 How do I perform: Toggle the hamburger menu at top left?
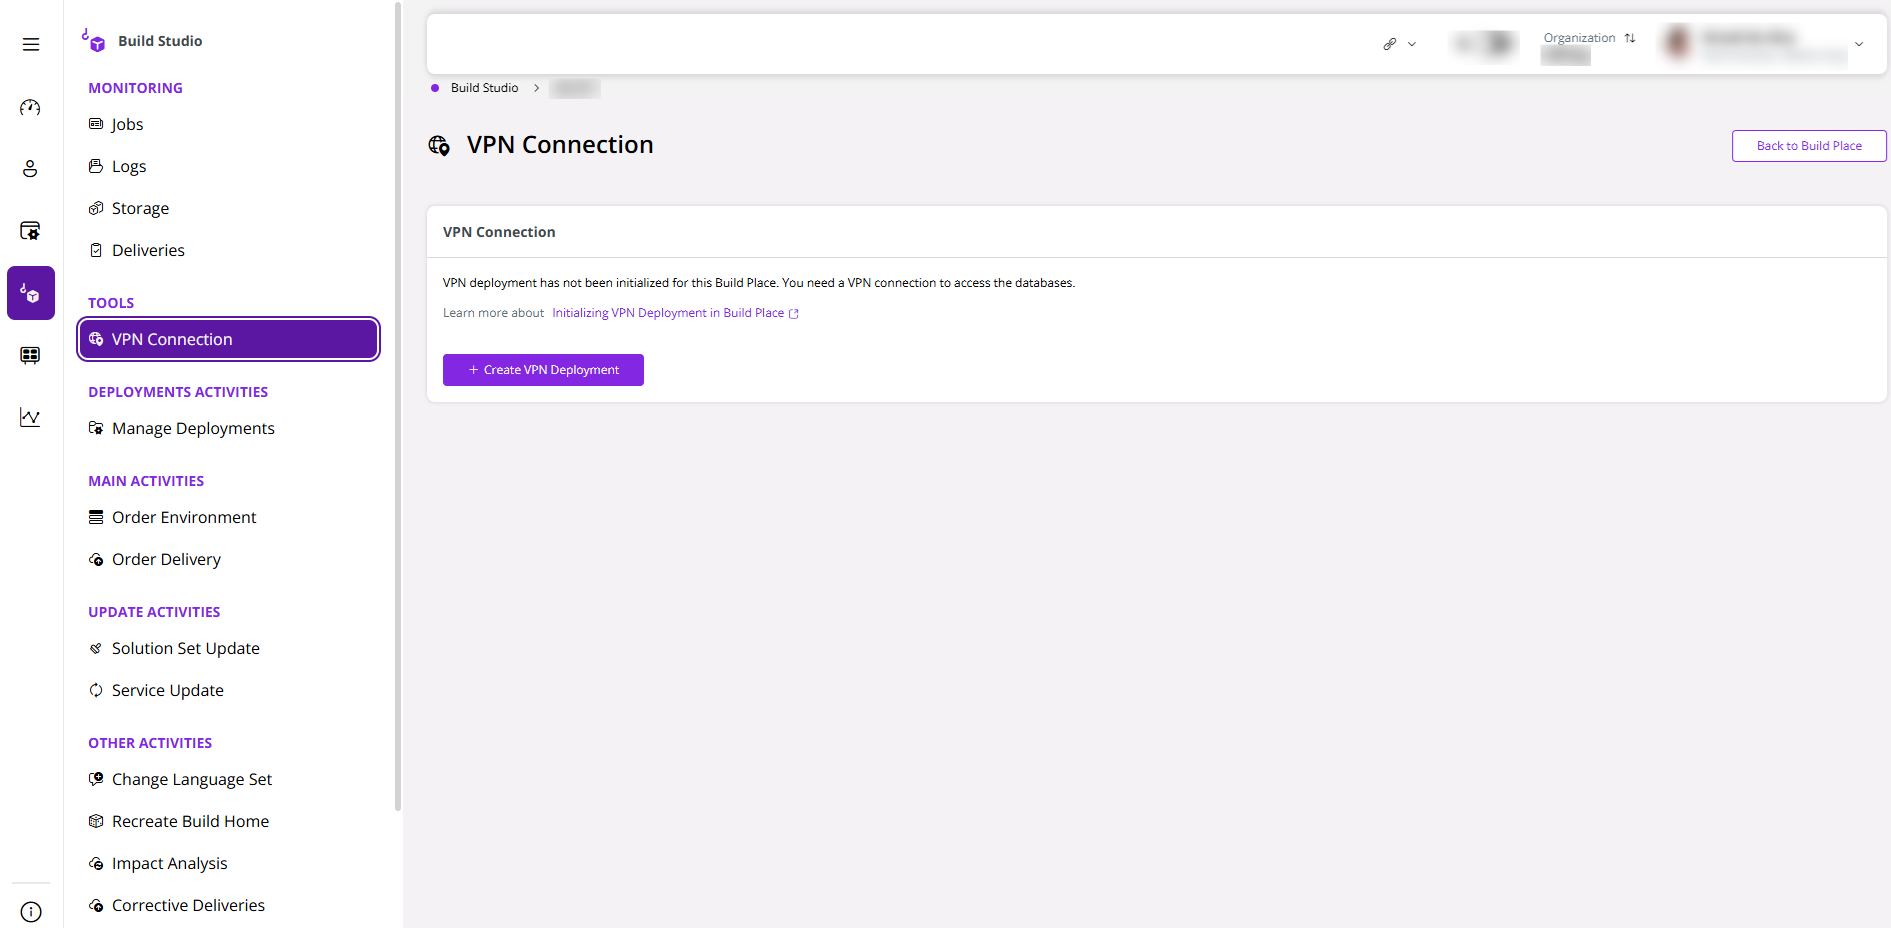(31, 44)
